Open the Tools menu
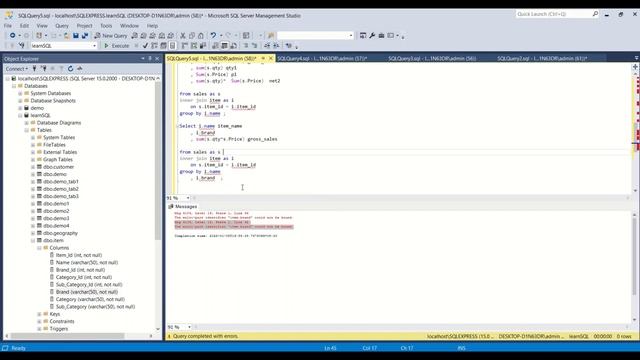The height and width of the screenshot is (360, 640). 106,26
